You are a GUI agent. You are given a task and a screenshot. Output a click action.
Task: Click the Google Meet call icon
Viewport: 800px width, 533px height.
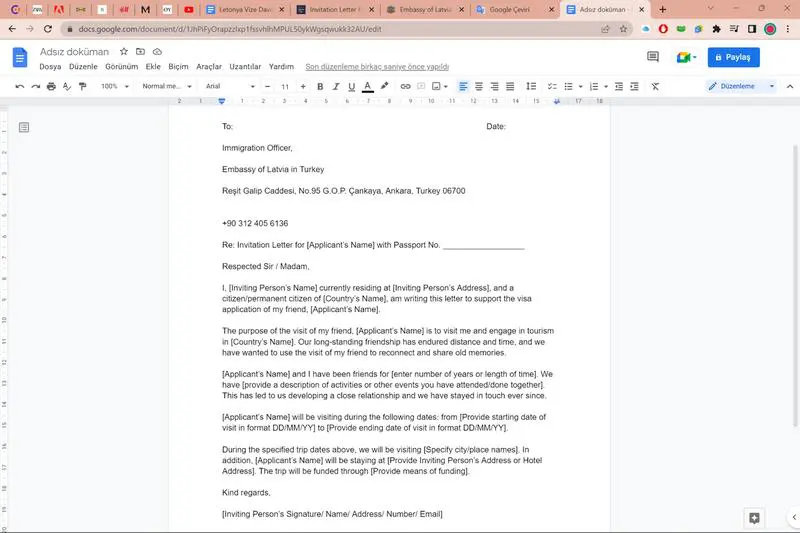click(684, 58)
